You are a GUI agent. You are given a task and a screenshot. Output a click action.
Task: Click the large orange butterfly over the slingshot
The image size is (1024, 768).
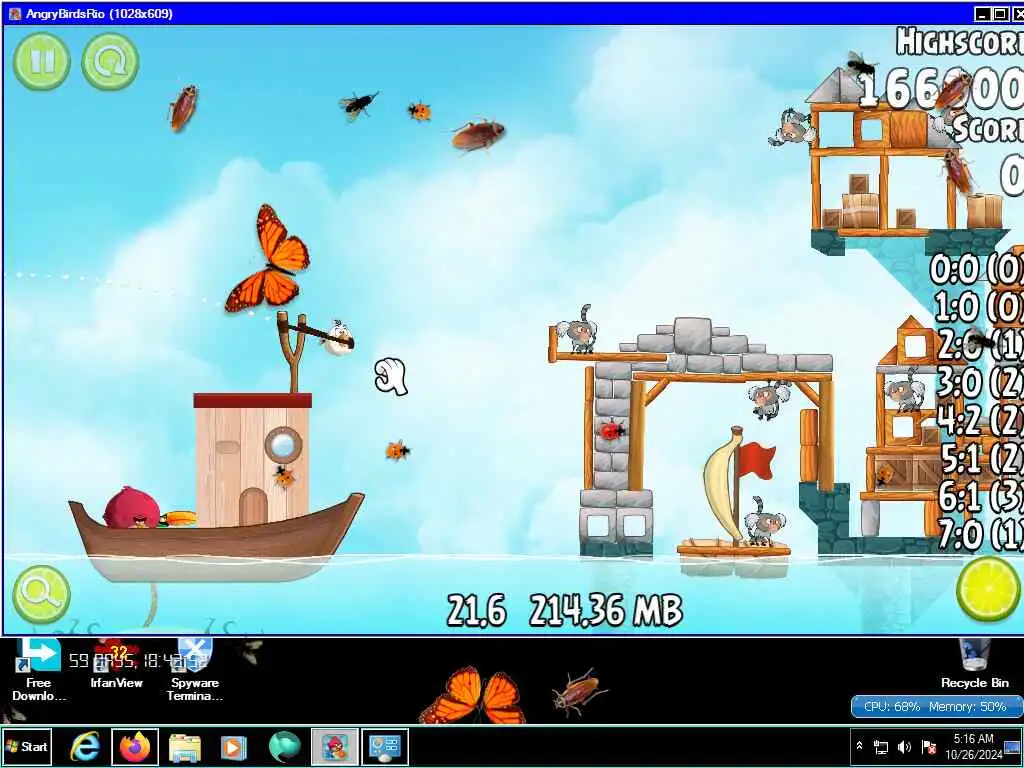click(268, 260)
